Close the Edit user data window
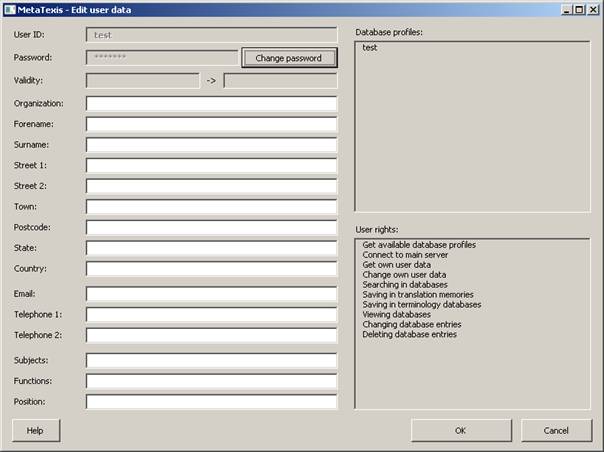This screenshot has height=452, width=604. pyautogui.click(x=593, y=10)
